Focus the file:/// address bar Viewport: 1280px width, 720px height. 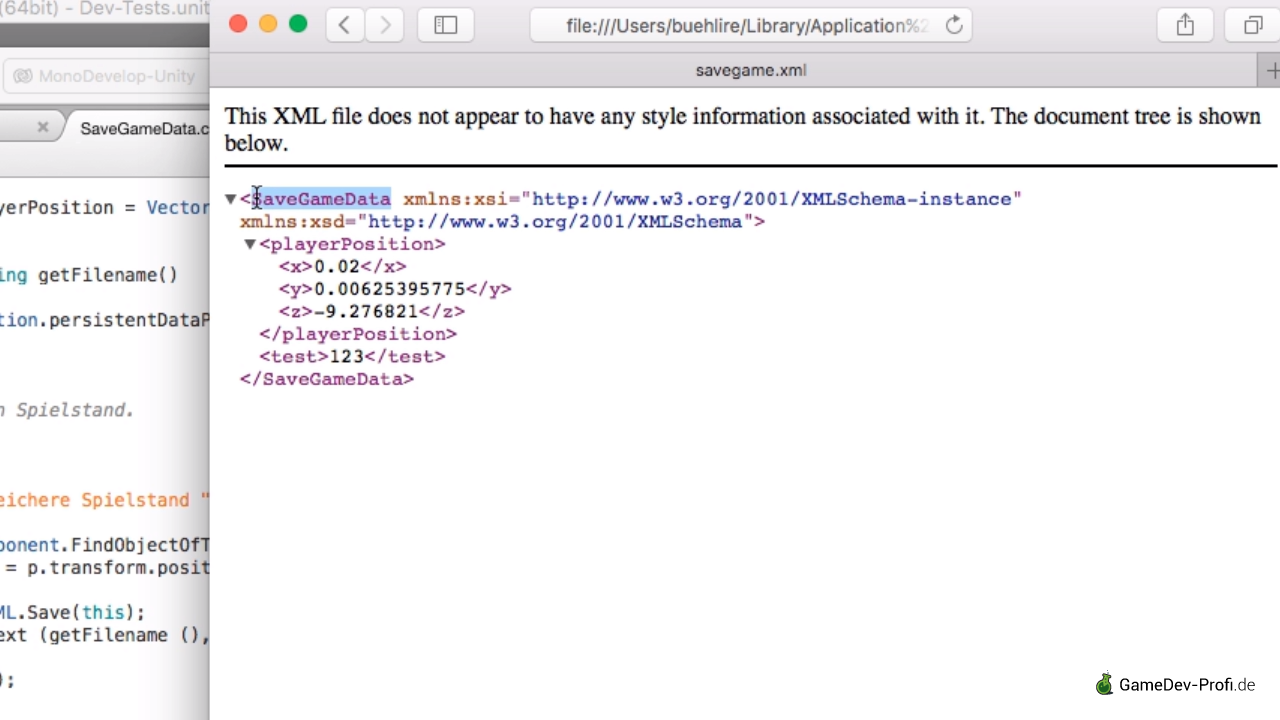(746, 25)
